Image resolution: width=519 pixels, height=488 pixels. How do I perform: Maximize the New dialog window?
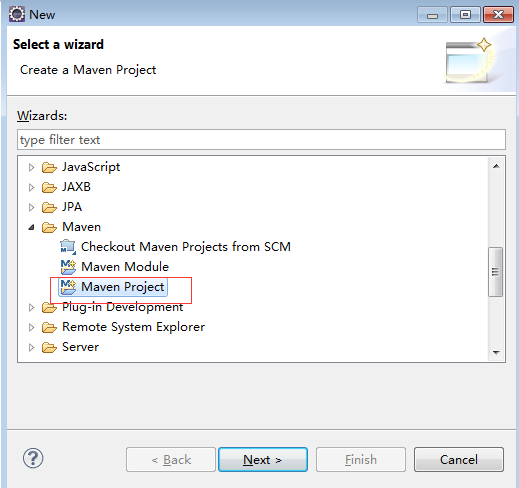[465, 15]
